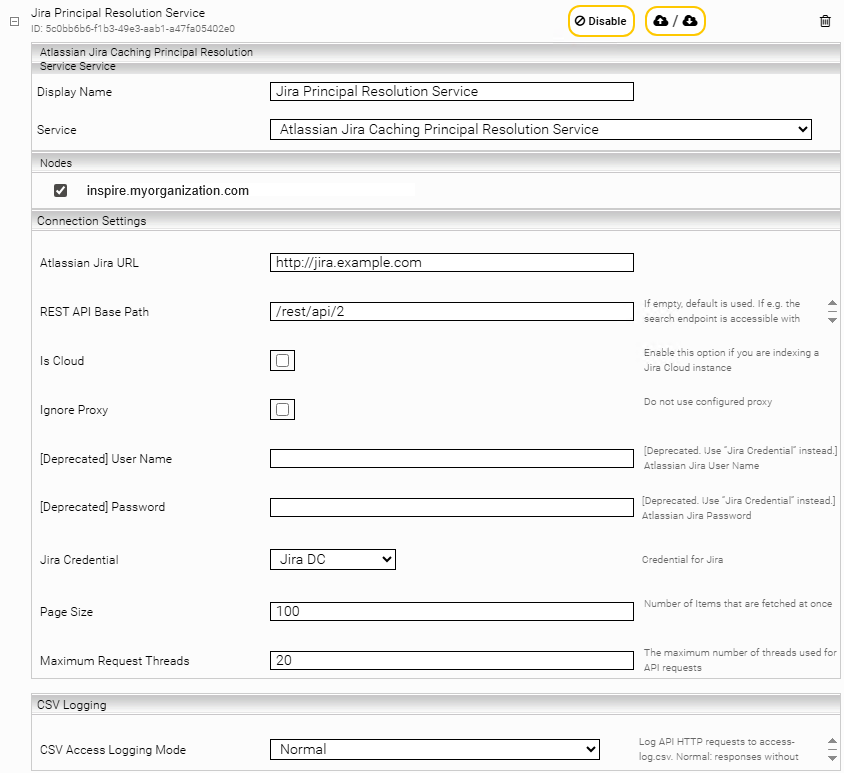Click the Maximum Request Threads field
Image resolution: width=844 pixels, height=773 pixels.
click(452, 660)
